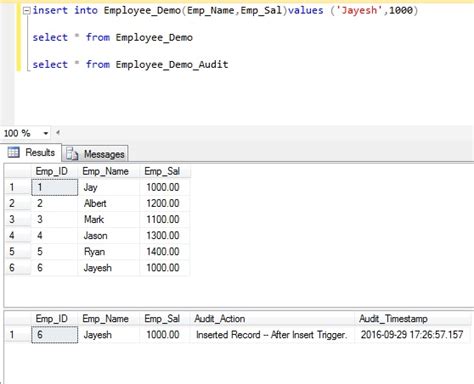Select cell with name Mark
The height and width of the screenshot is (384, 474).
click(109, 219)
